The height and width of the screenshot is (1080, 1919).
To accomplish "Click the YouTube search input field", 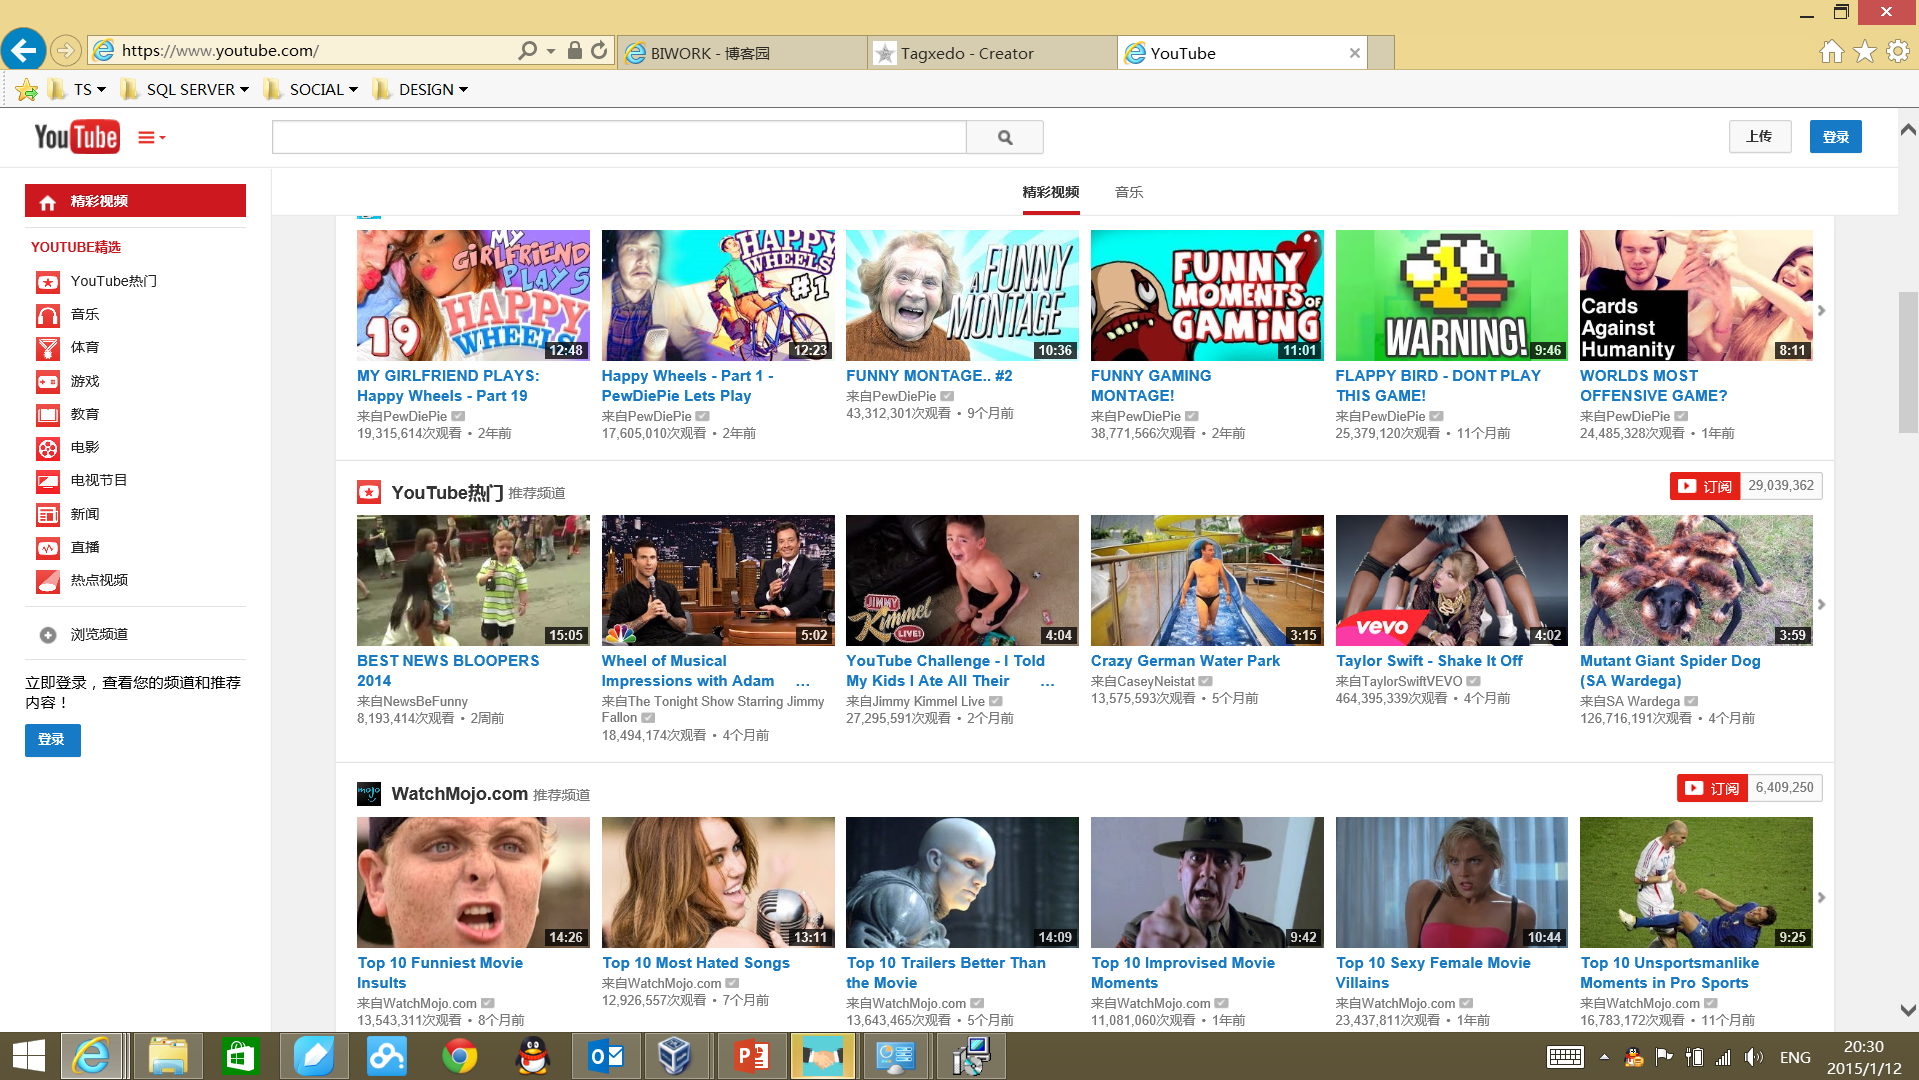I will [619, 137].
